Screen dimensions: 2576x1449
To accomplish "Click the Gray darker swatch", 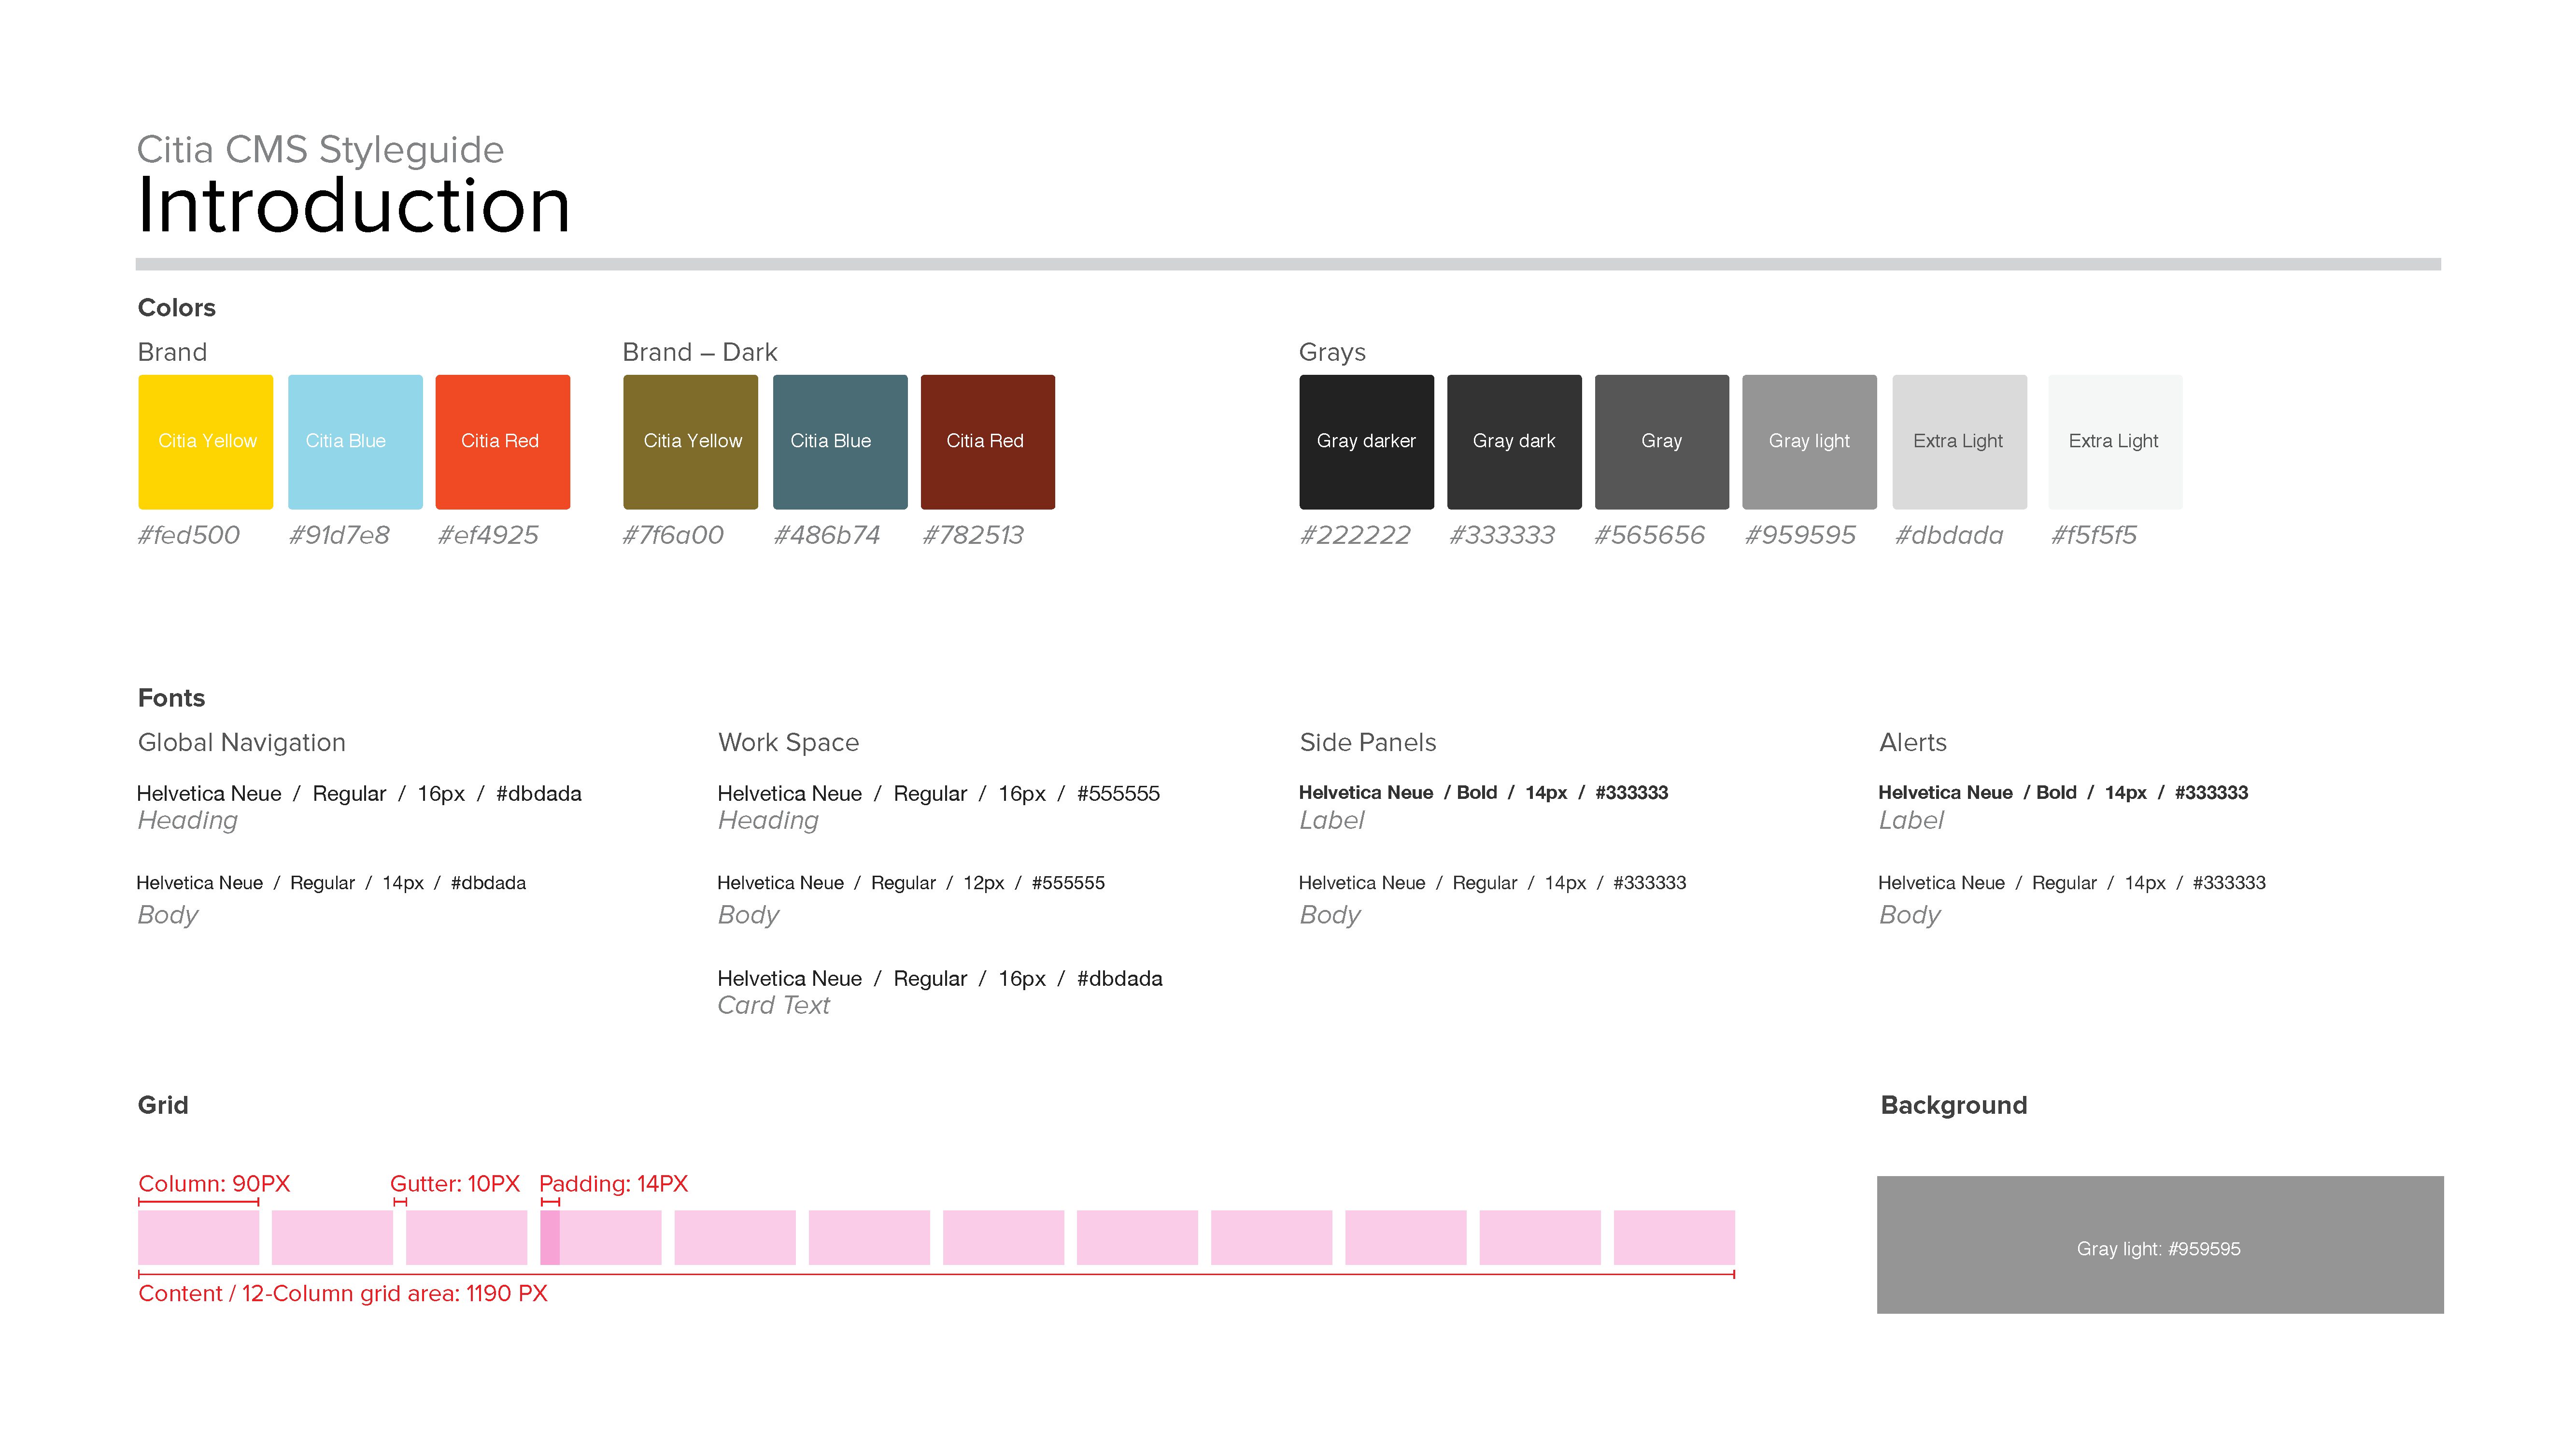I will [1366, 441].
